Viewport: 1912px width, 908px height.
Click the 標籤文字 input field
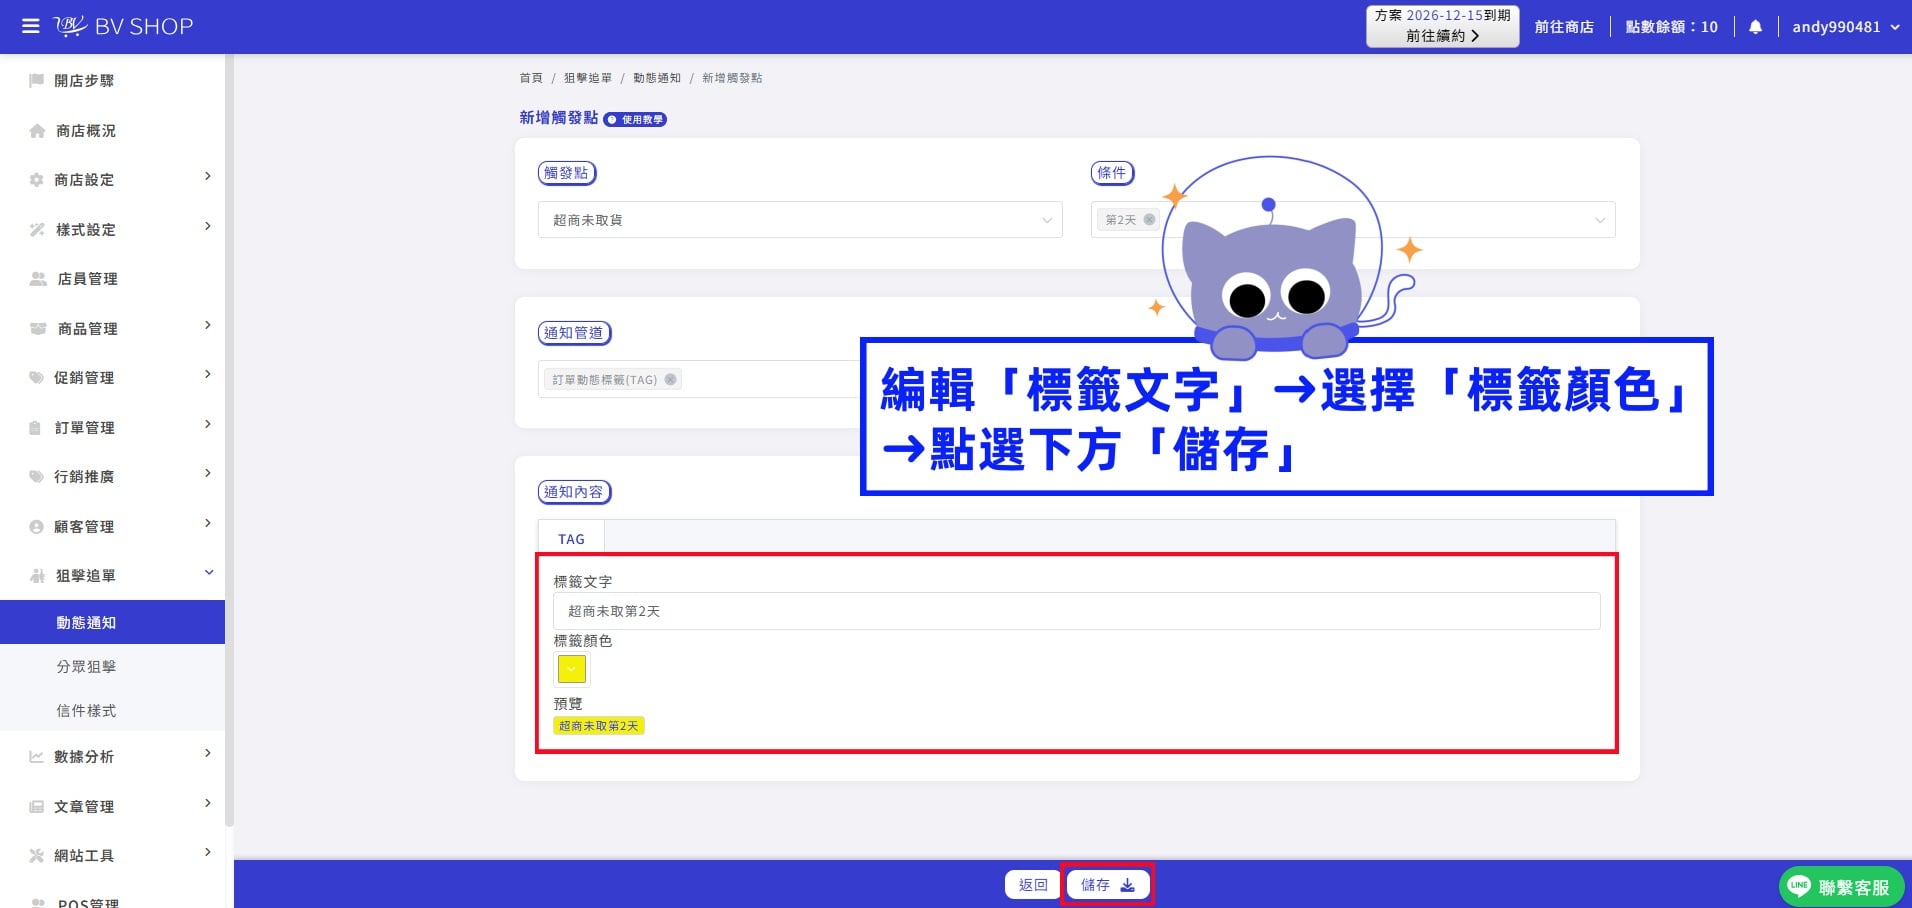click(1076, 611)
